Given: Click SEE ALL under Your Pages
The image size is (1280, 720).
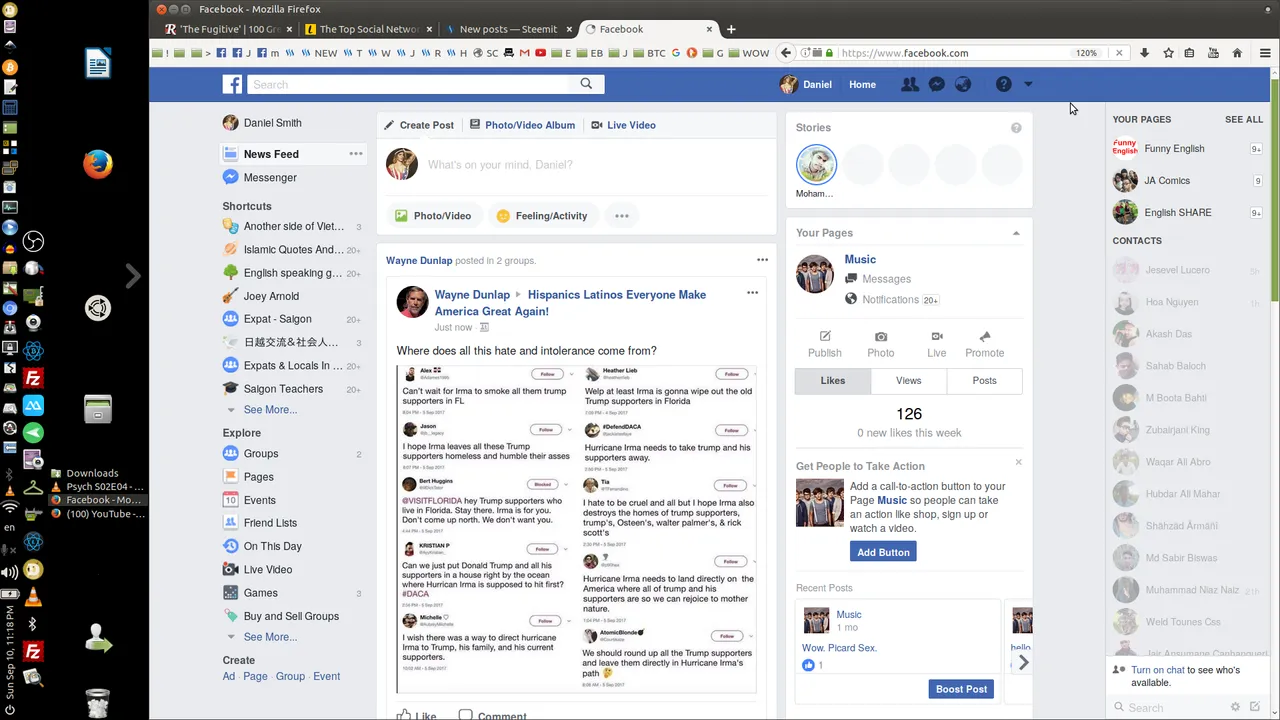Looking at the screenshot, I should click(1244, 119).
